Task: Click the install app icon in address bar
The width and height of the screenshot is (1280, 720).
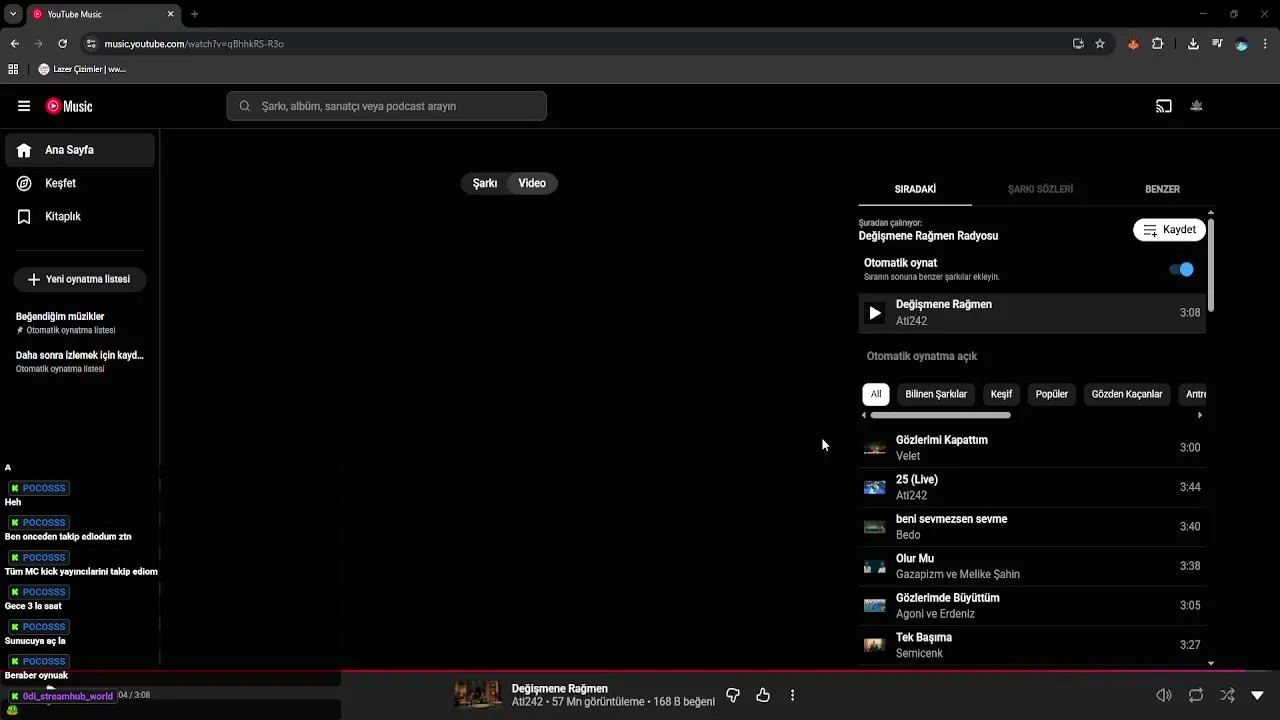Action: [1078, 44]
